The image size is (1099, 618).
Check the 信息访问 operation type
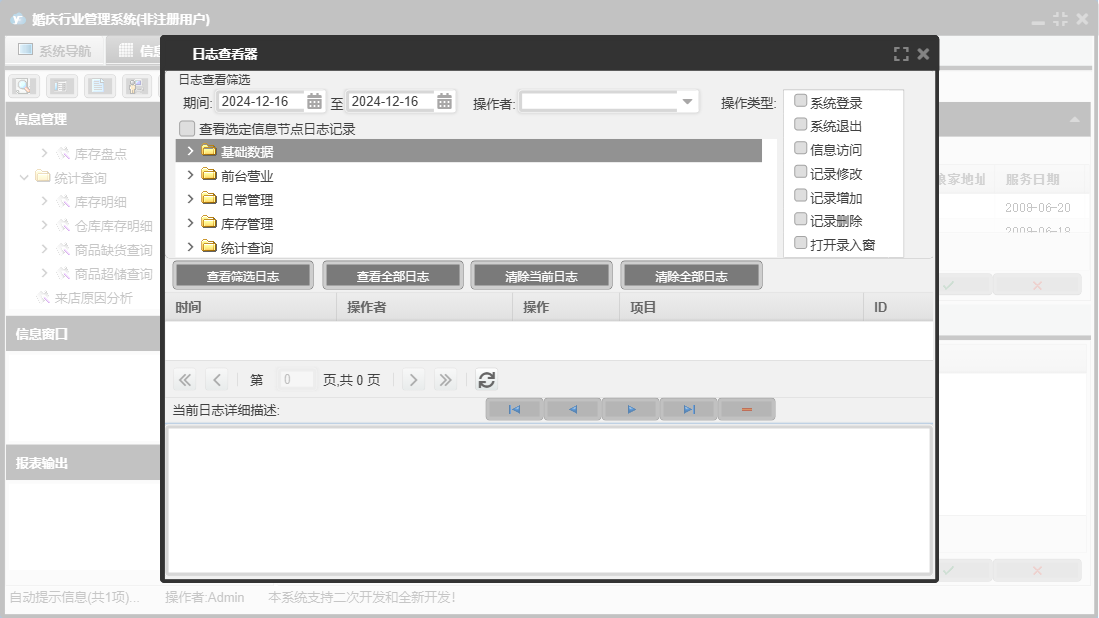pyautogui.click(x=800, y=149)
